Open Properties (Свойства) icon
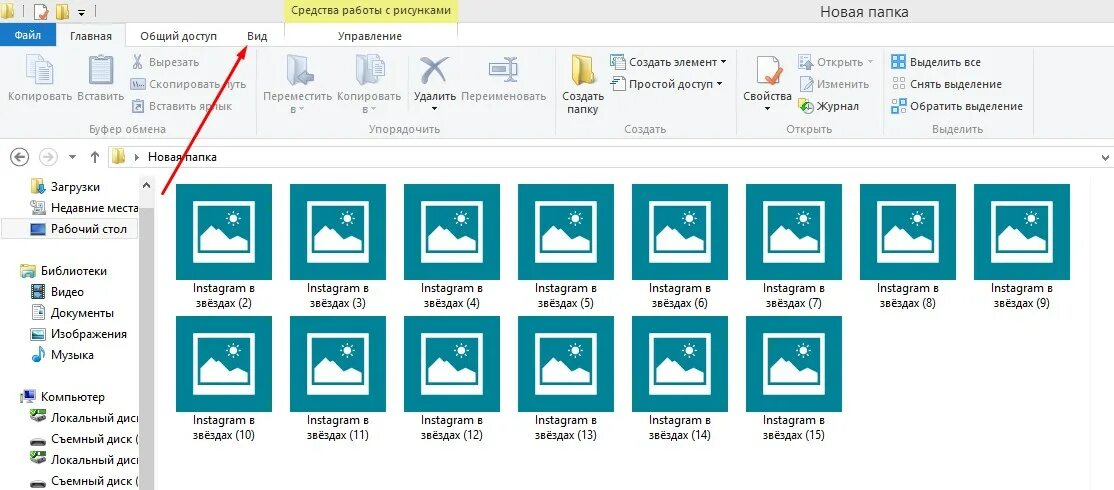The image size is (1114, 490). 768,71
